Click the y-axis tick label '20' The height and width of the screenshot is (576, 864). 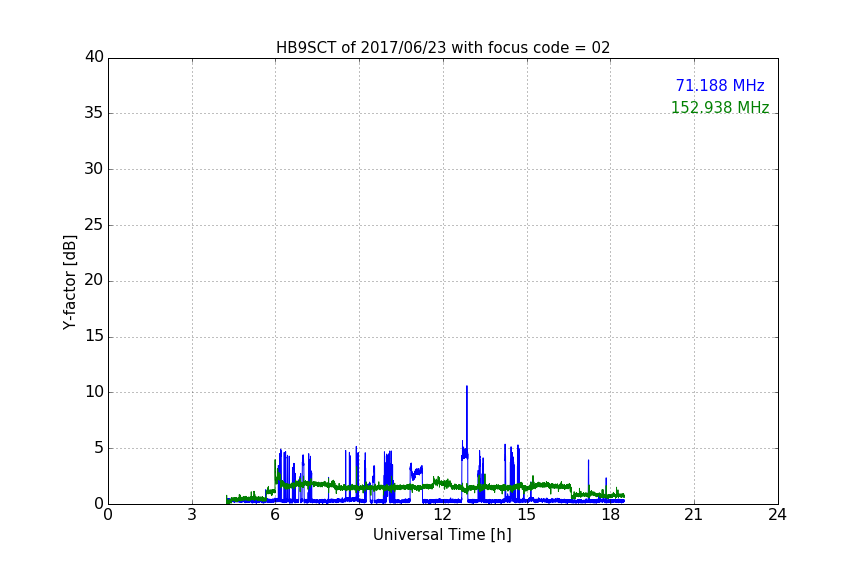94,280
